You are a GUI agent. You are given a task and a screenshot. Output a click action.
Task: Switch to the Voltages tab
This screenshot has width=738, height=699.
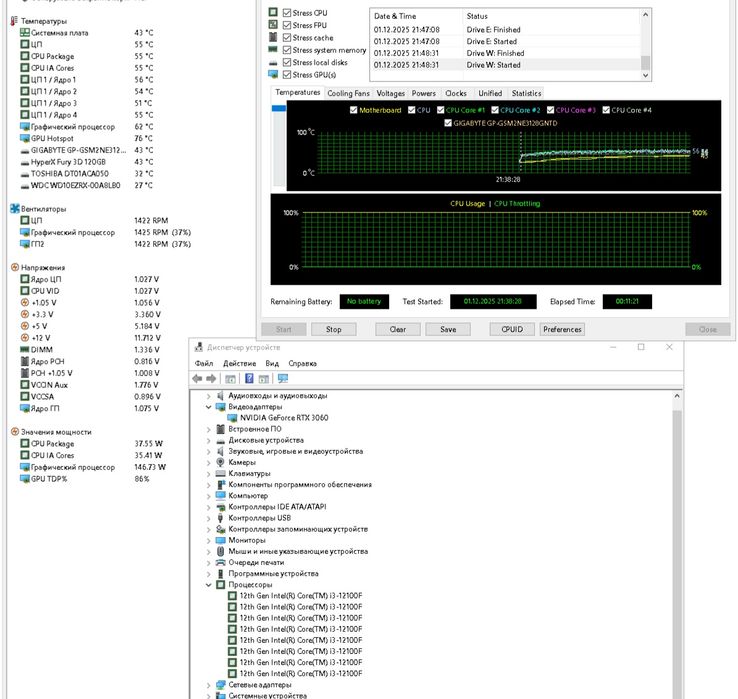coord(391,93)
